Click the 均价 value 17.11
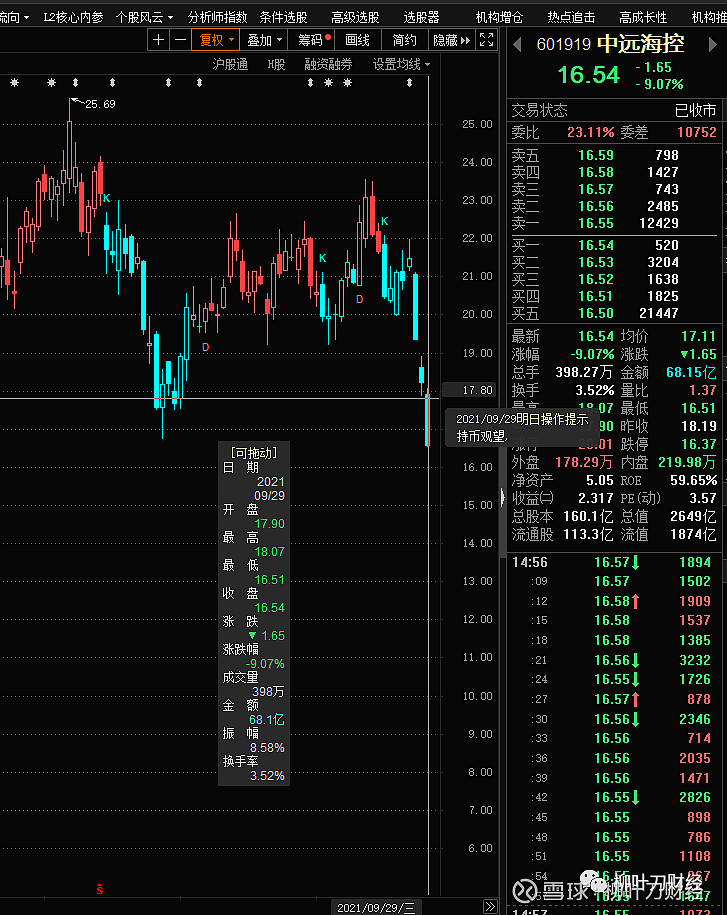 pos(698,336)
